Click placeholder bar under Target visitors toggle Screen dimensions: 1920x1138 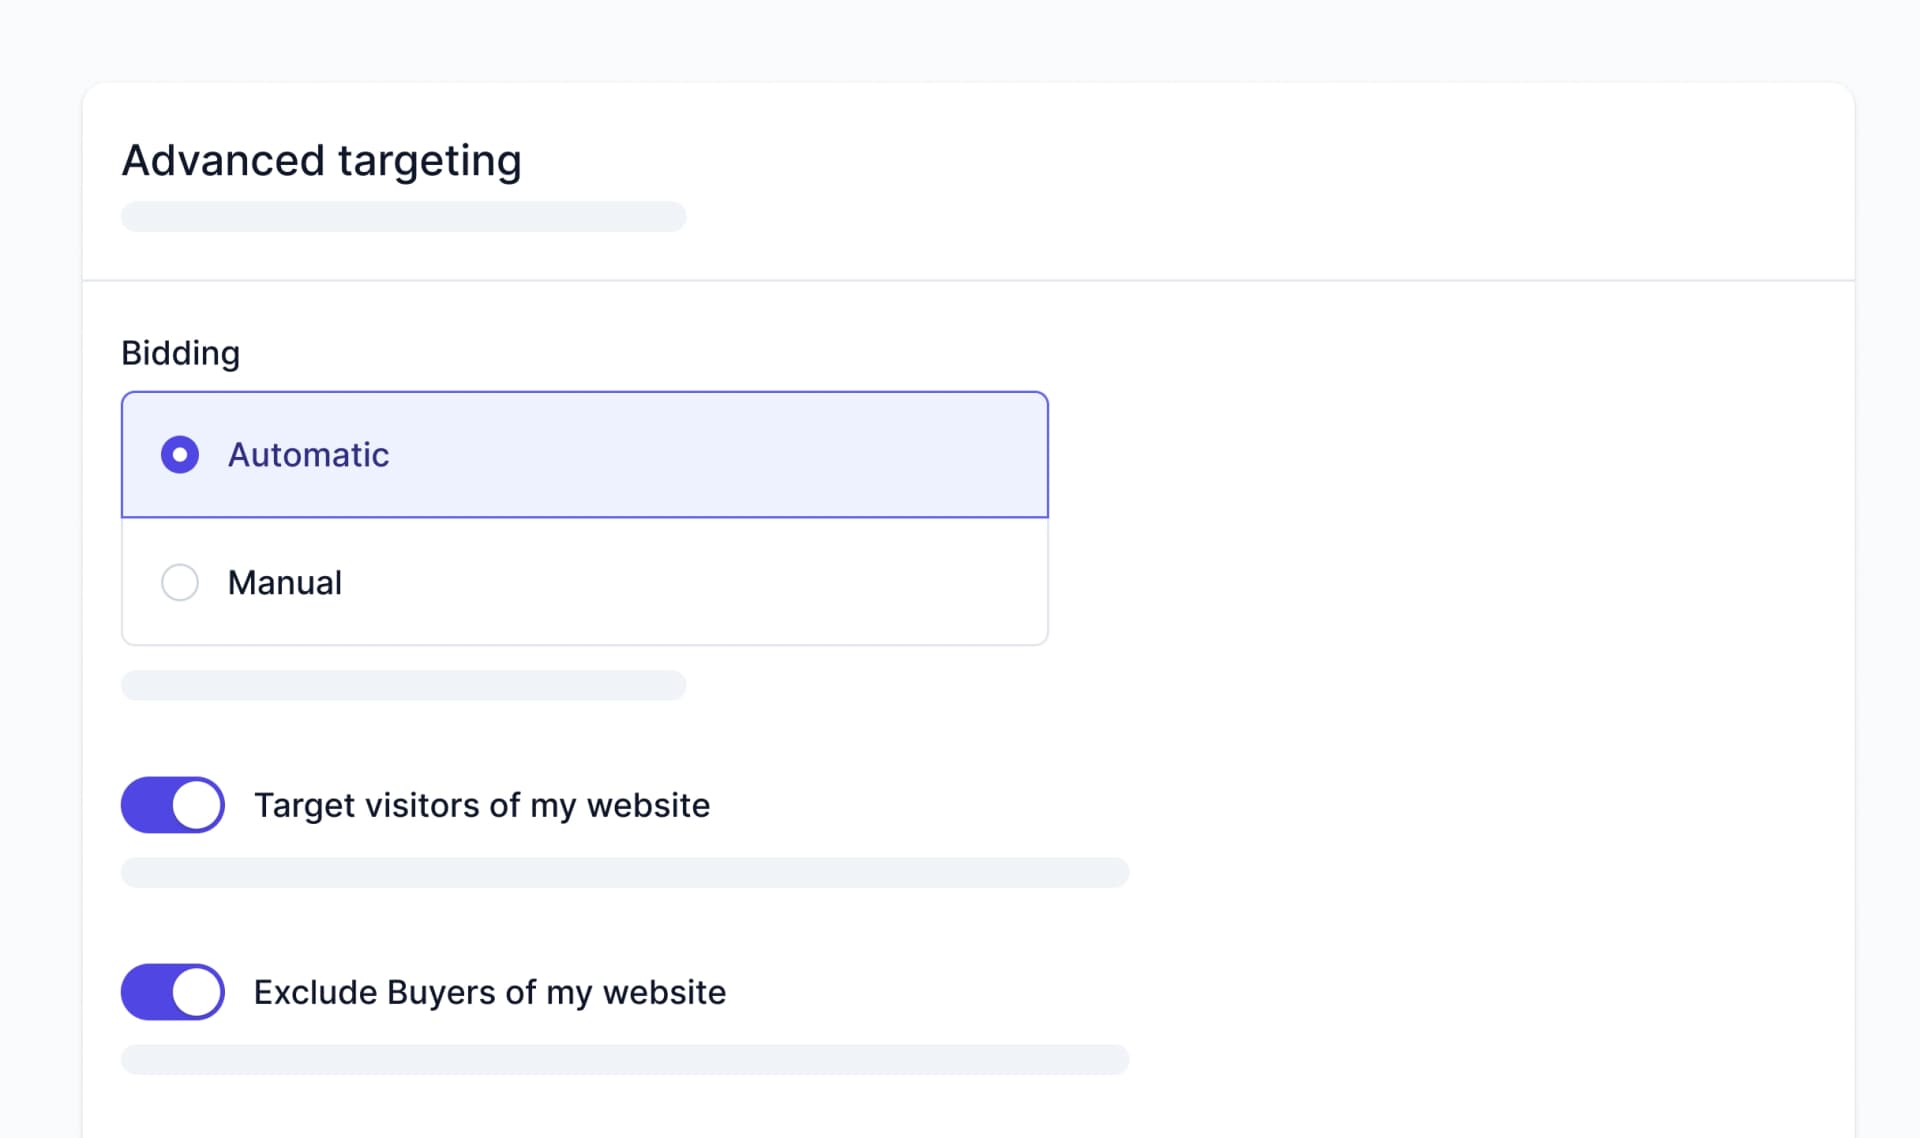[x=625, y=872]
